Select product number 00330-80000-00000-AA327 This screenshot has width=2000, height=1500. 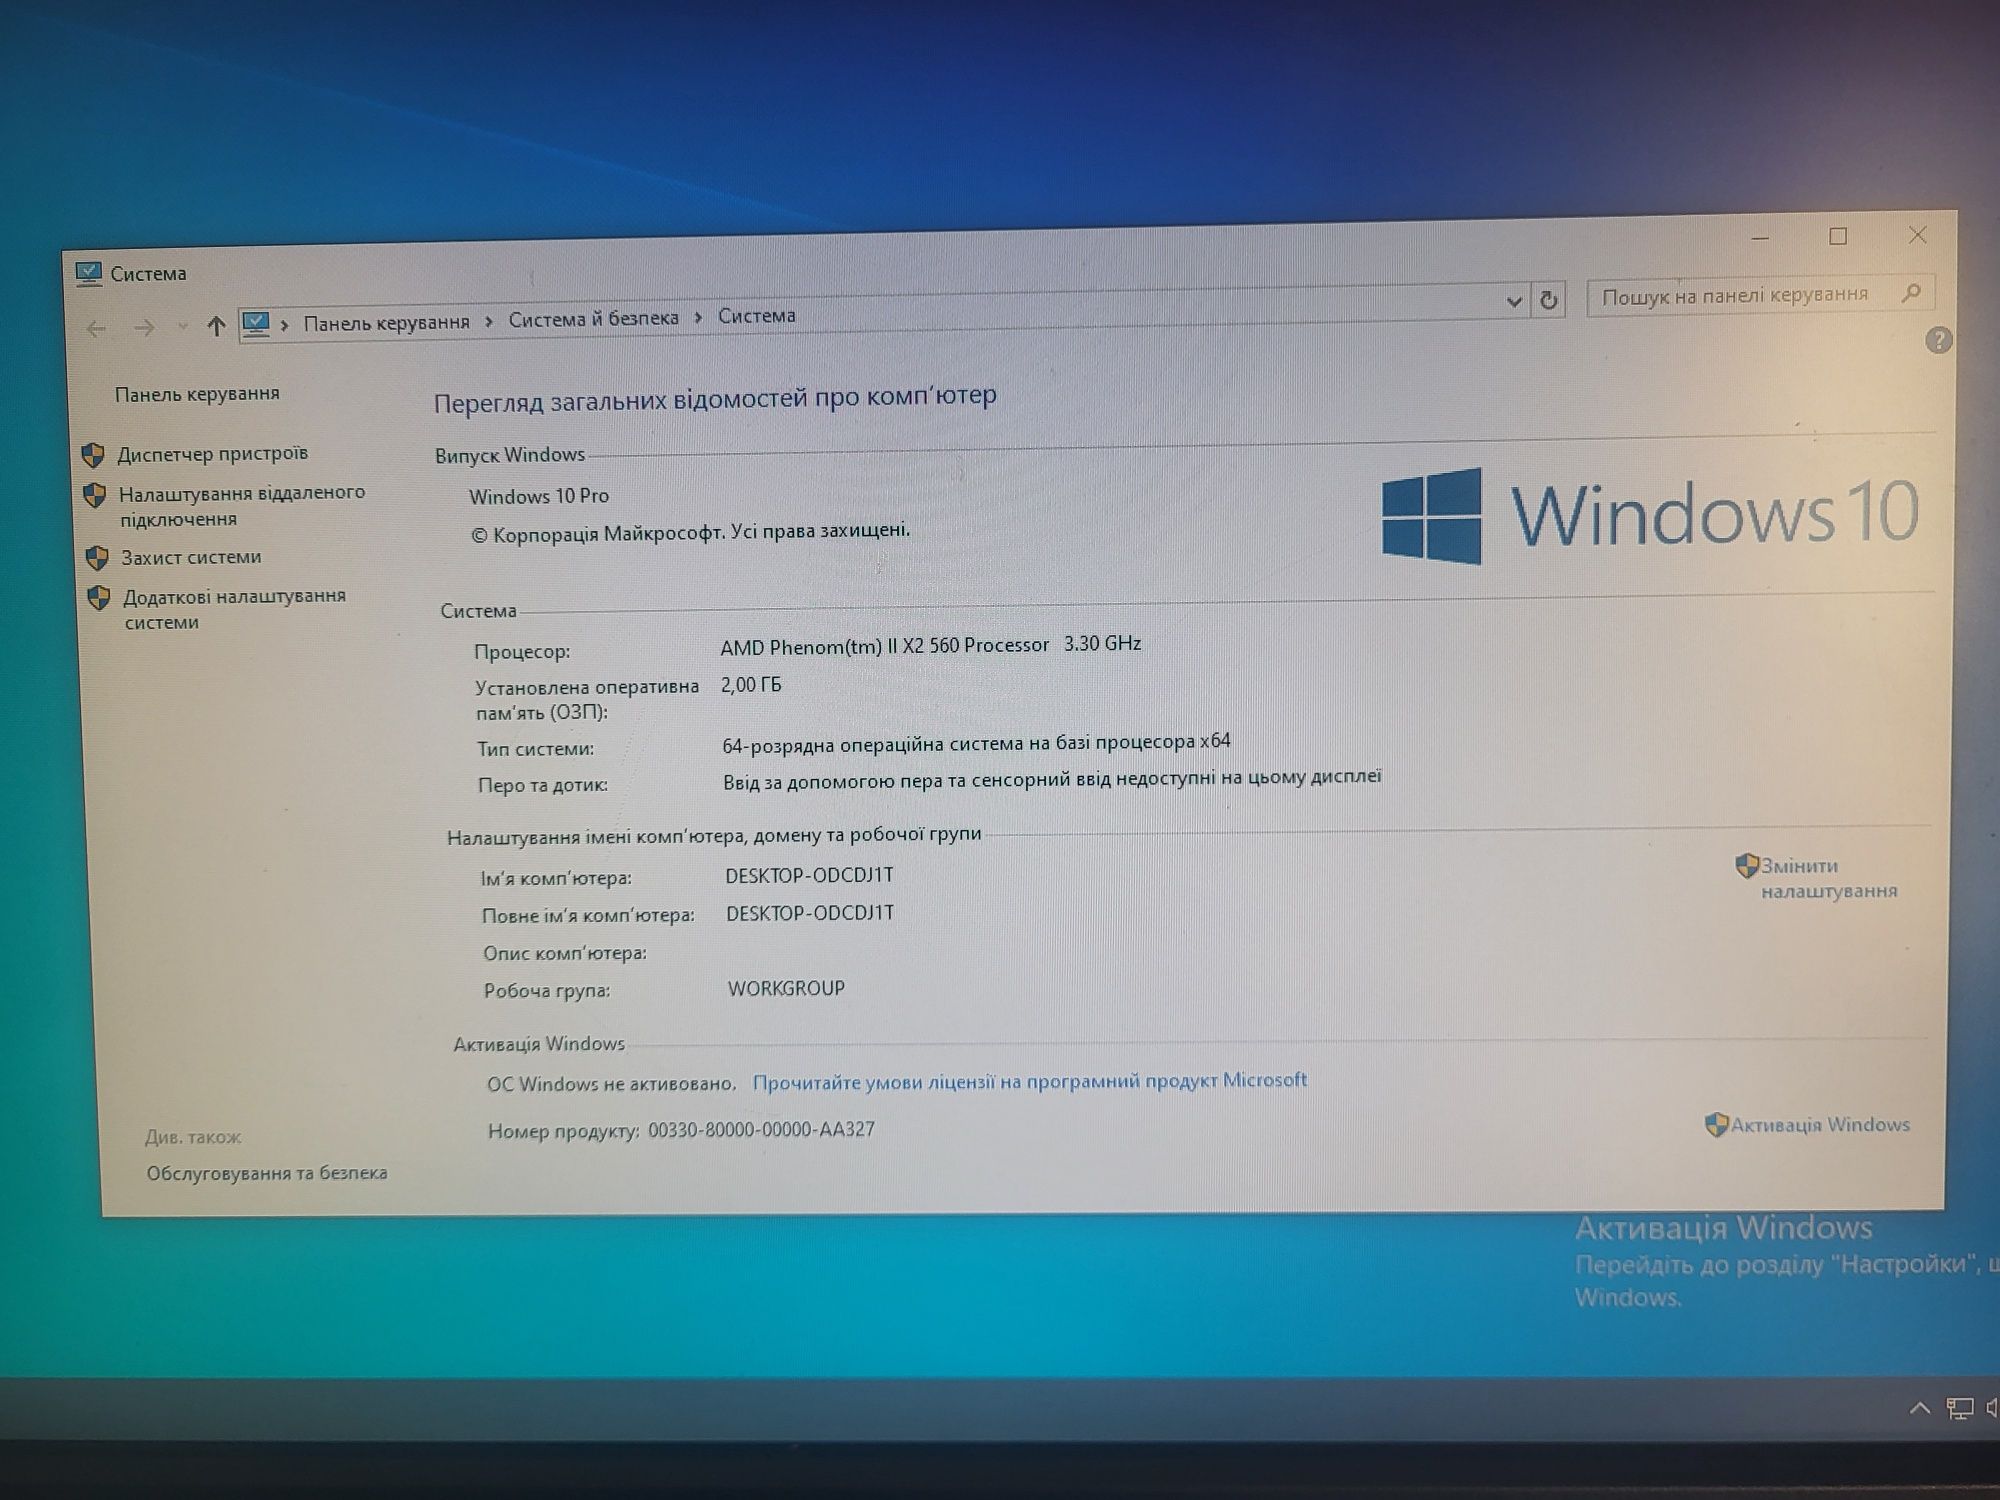pos(761,1130)
